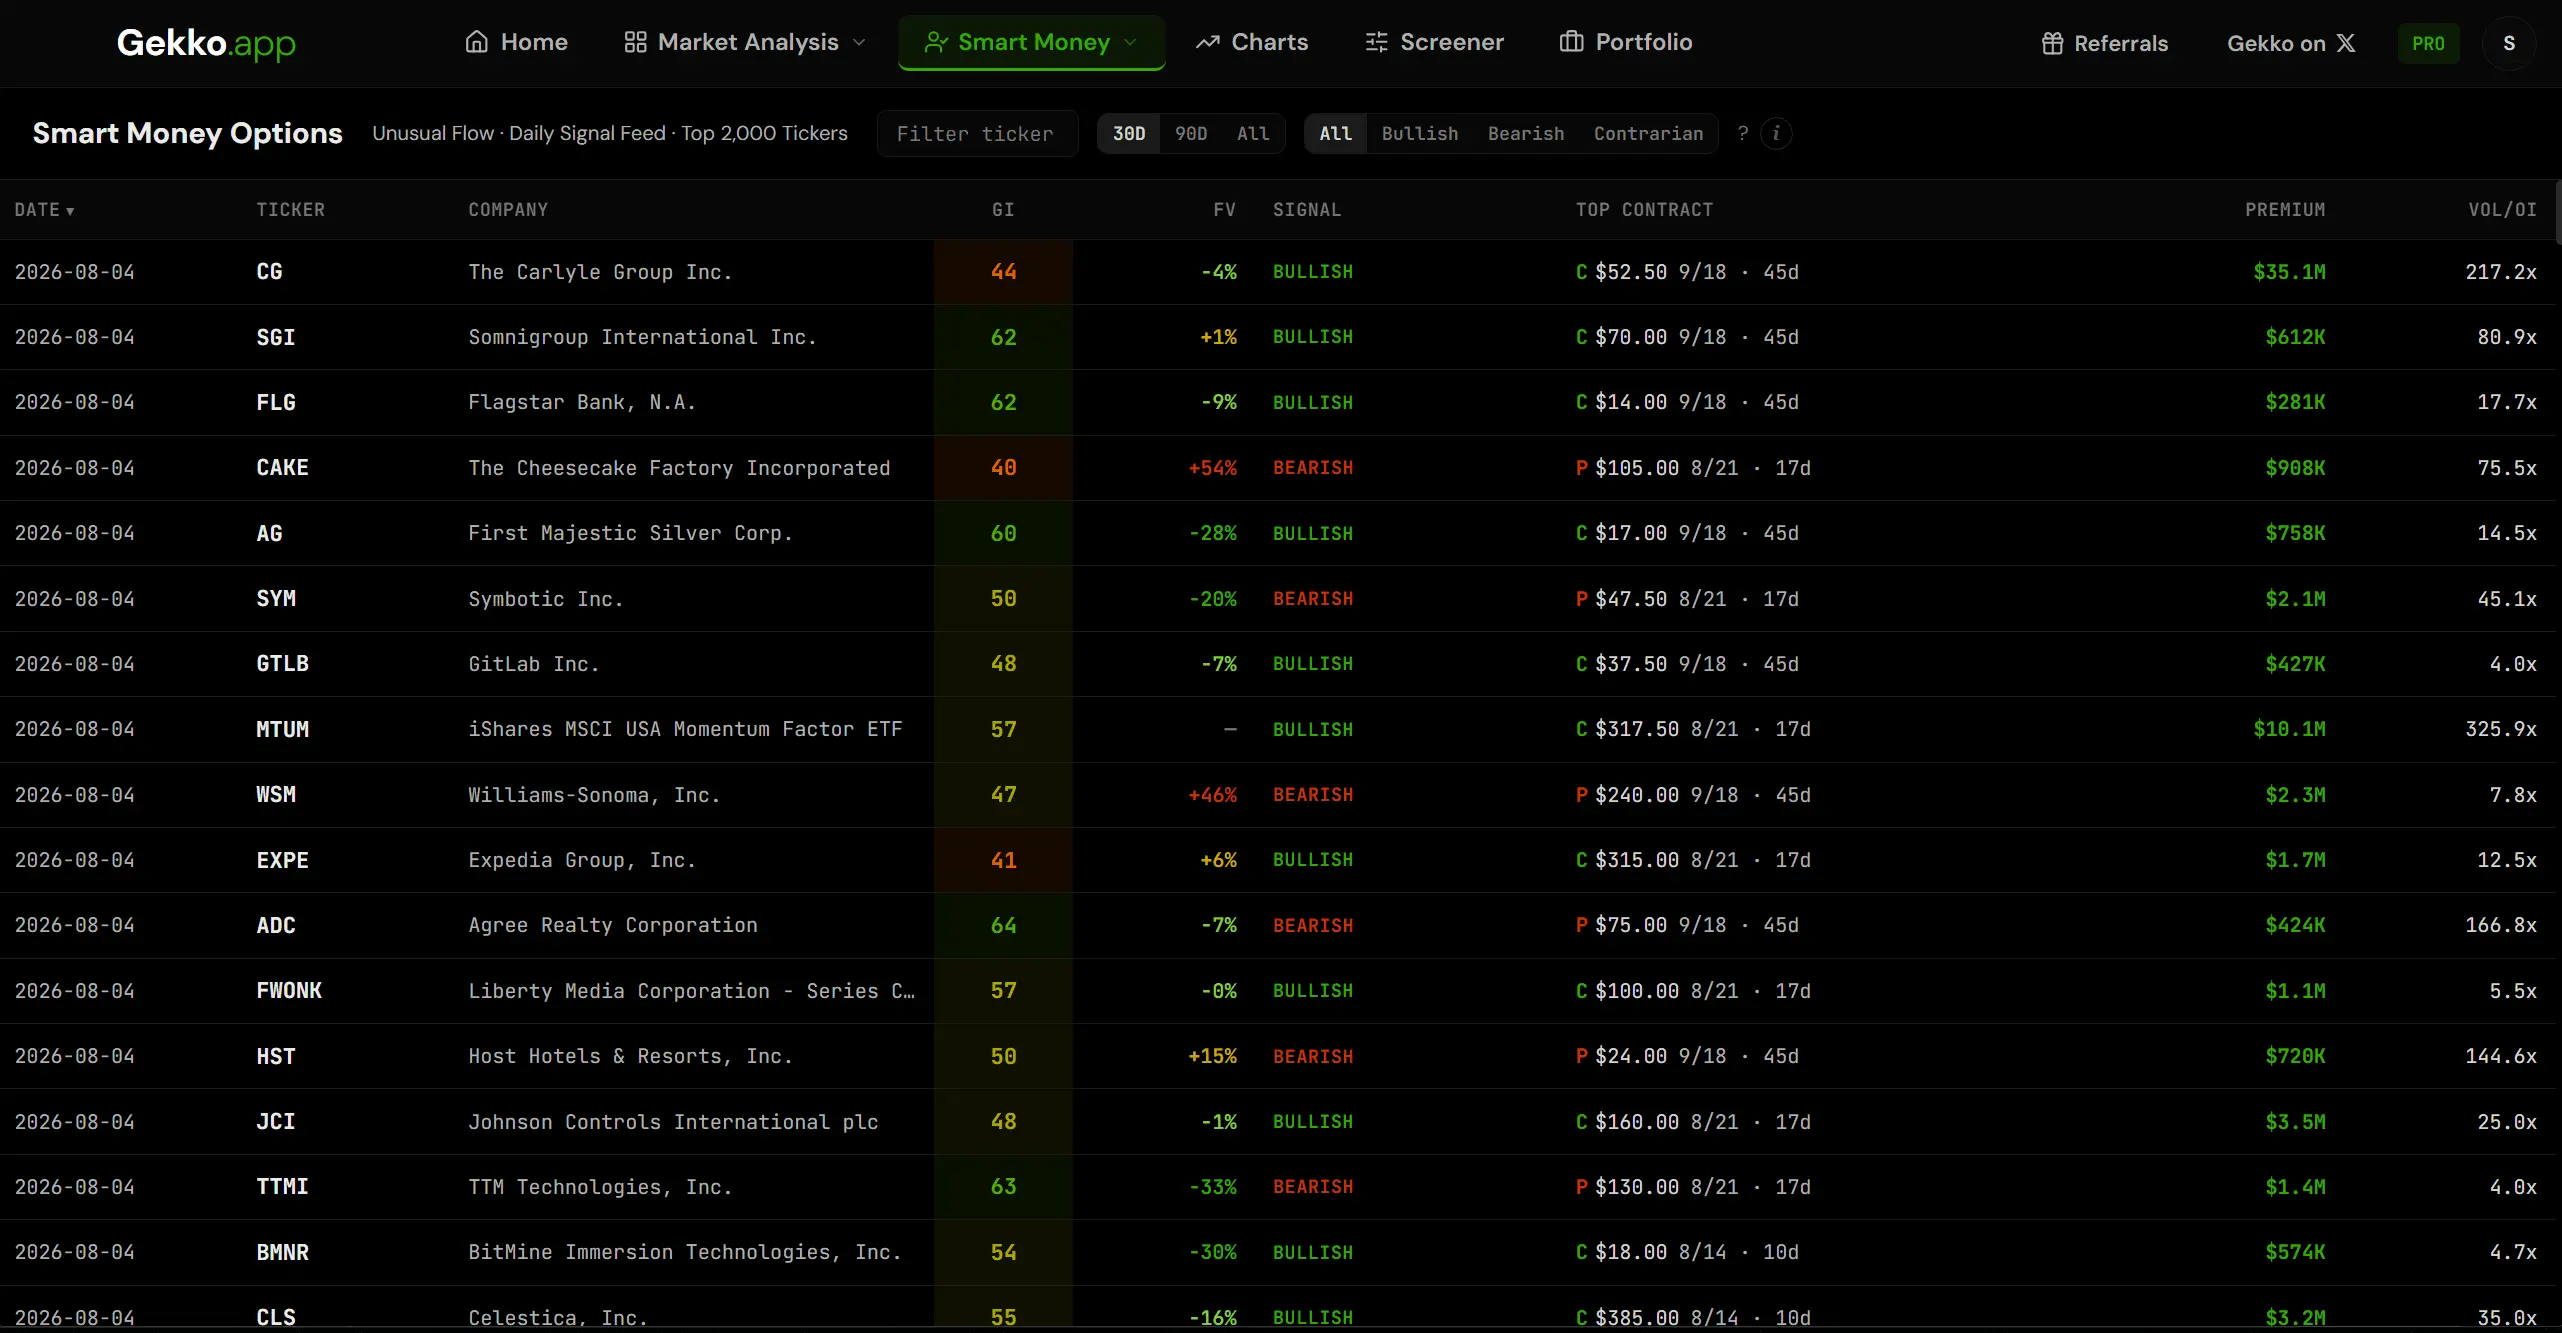This screenshot has height=1333, width=2562.
Task: Select the 30D time range
Action: [x=1129, y=133]
